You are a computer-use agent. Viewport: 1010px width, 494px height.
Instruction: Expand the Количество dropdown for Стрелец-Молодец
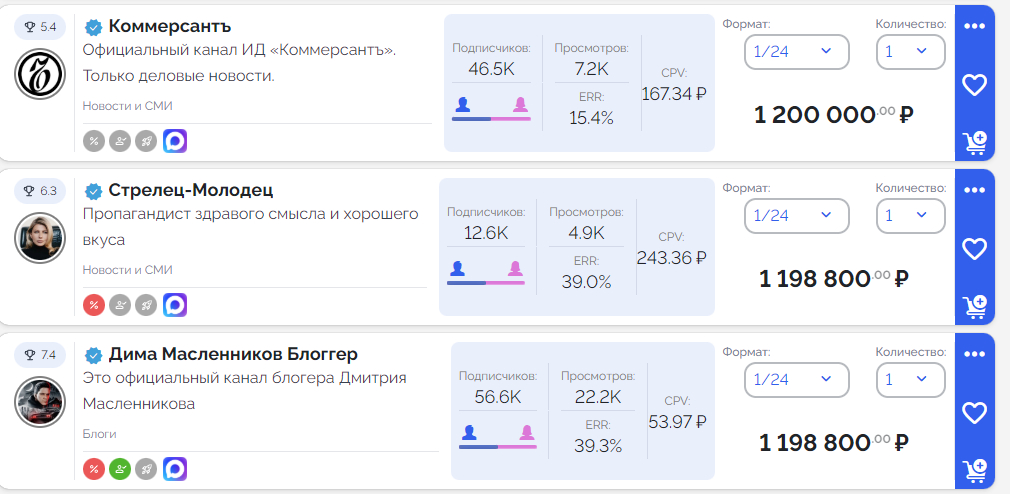click(x=910, y=216)
